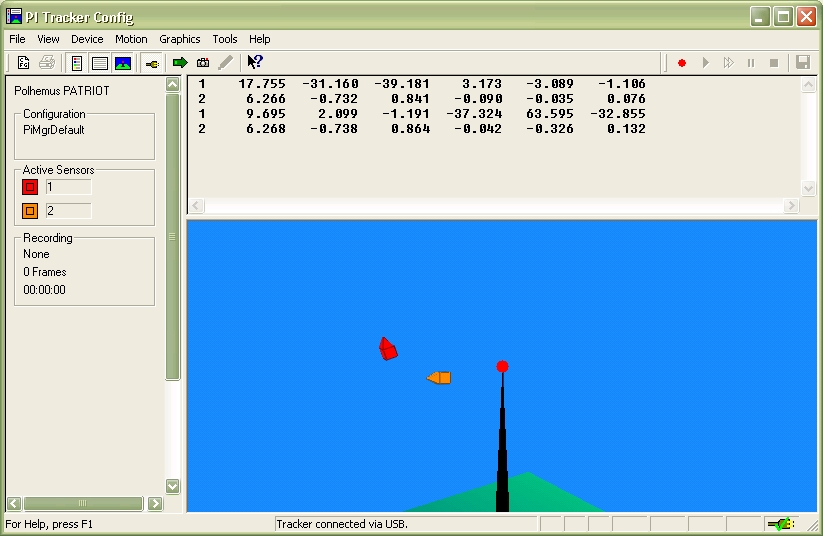Toggle the graphics view pane toolbar icon
Viewport: 823px width, 536px height.
(x=123, y=63)
